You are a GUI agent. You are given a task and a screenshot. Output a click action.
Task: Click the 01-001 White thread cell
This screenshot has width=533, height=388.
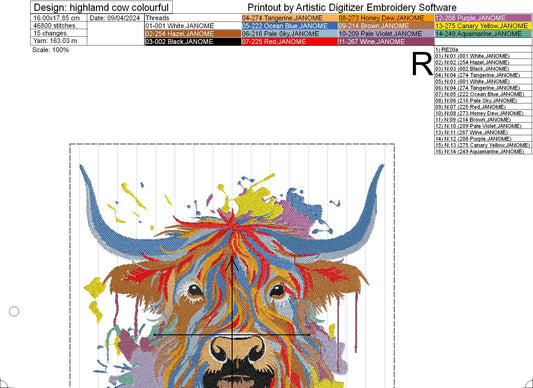193,26
